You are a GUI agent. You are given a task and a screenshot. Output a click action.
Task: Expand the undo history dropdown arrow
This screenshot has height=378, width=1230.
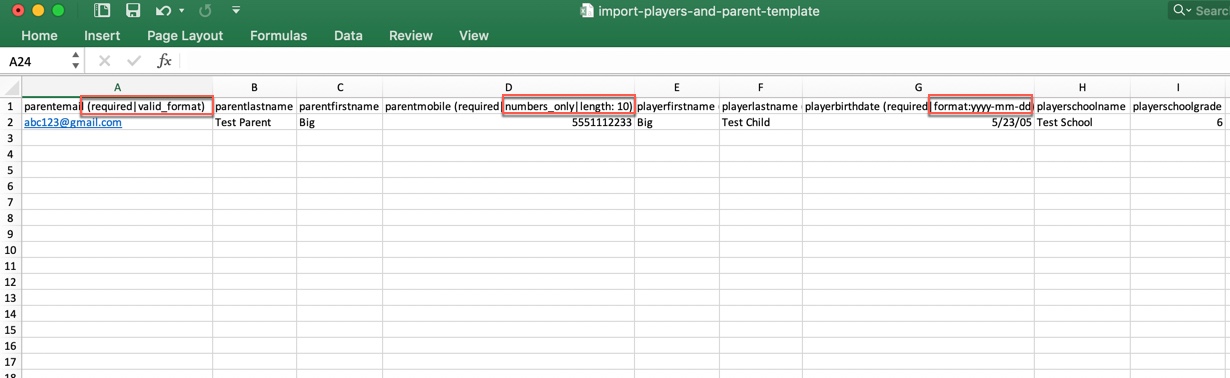pyautogui.click(x=181, y=11)
